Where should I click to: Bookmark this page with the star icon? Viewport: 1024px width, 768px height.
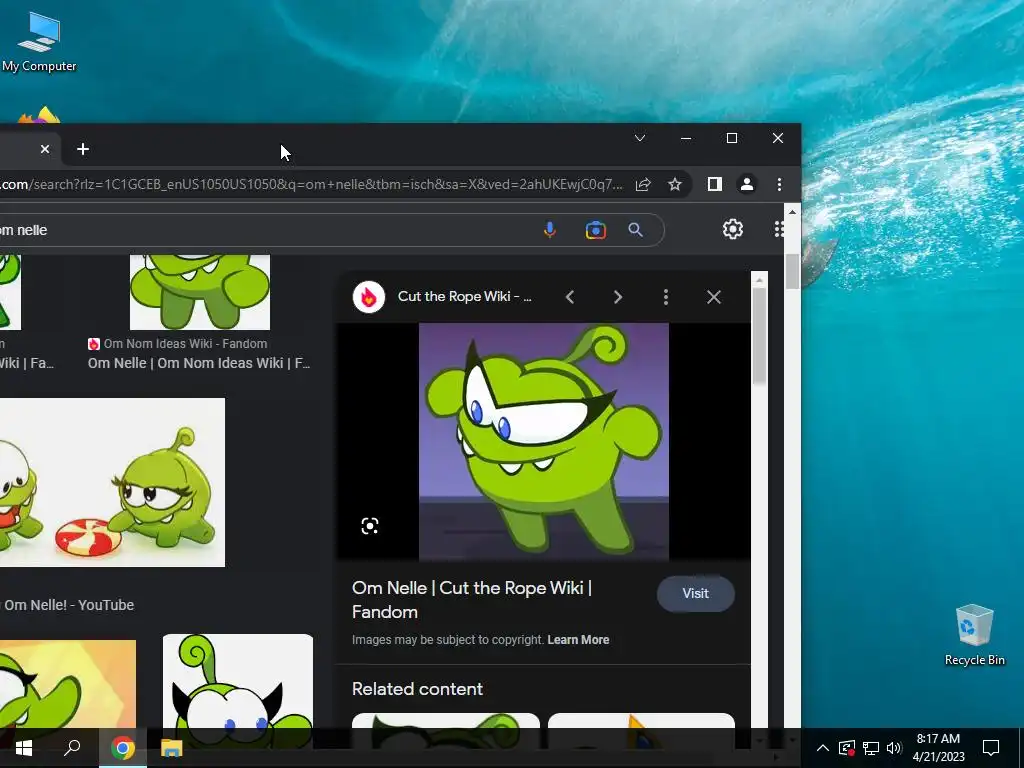[x=675, y=184]
